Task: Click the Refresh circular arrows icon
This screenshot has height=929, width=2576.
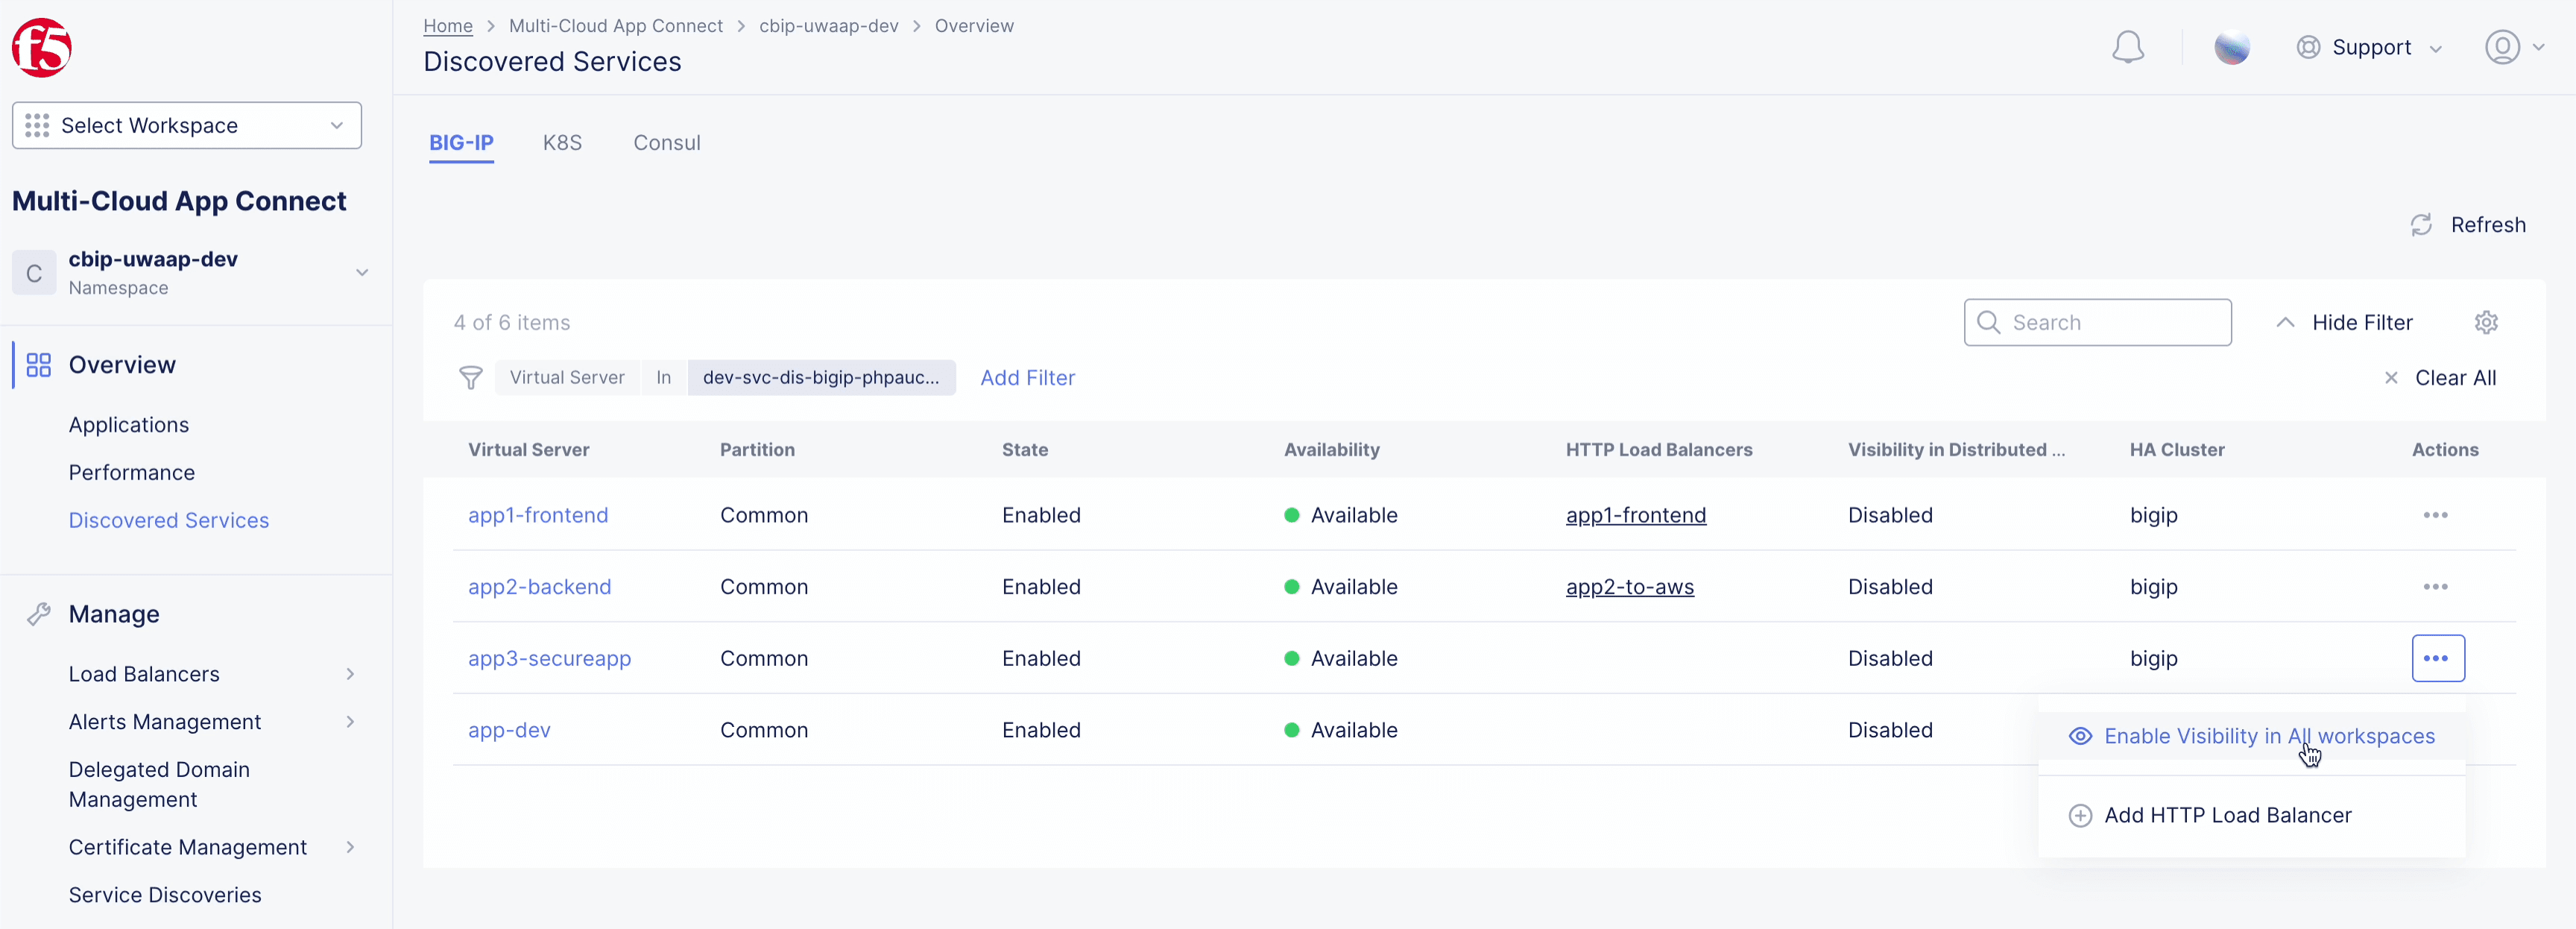Action: (x=2421, y=225)
